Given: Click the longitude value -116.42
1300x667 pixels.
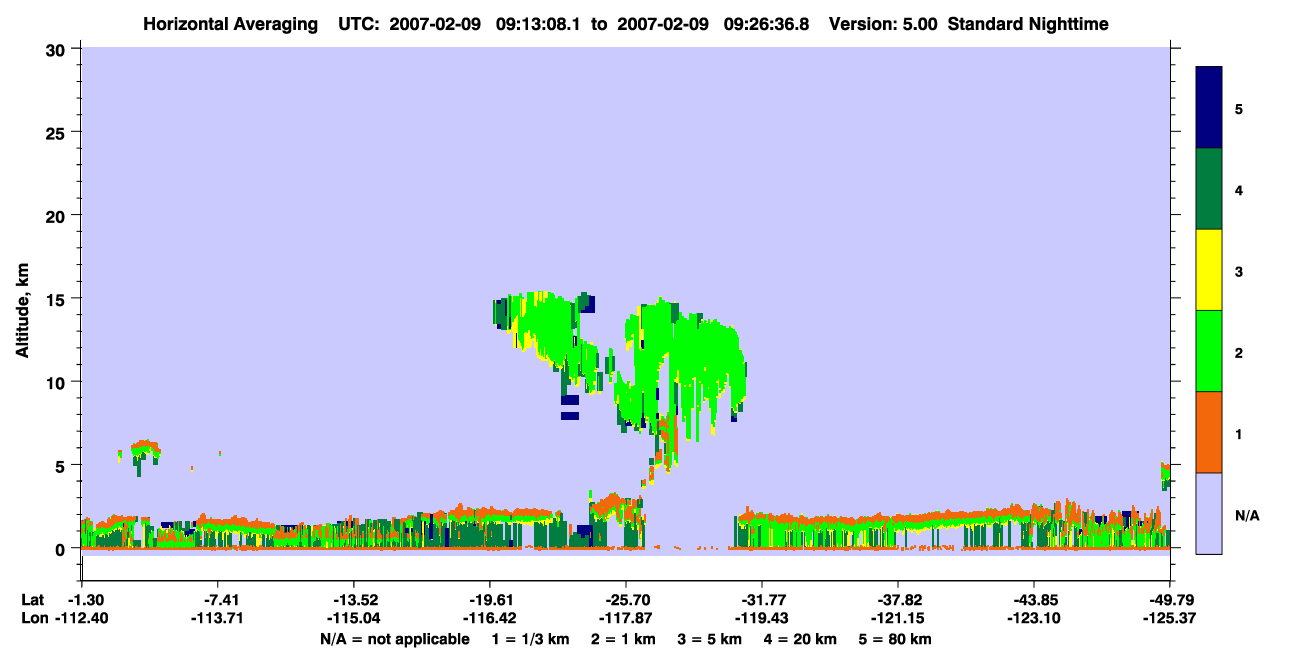Looking at the screenshot, I should 489,618.
